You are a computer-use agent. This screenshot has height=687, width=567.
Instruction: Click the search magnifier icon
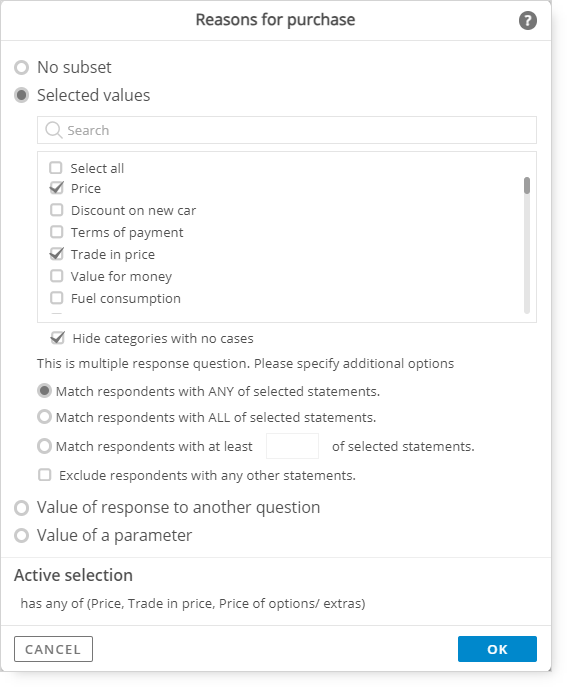[54, 130]
